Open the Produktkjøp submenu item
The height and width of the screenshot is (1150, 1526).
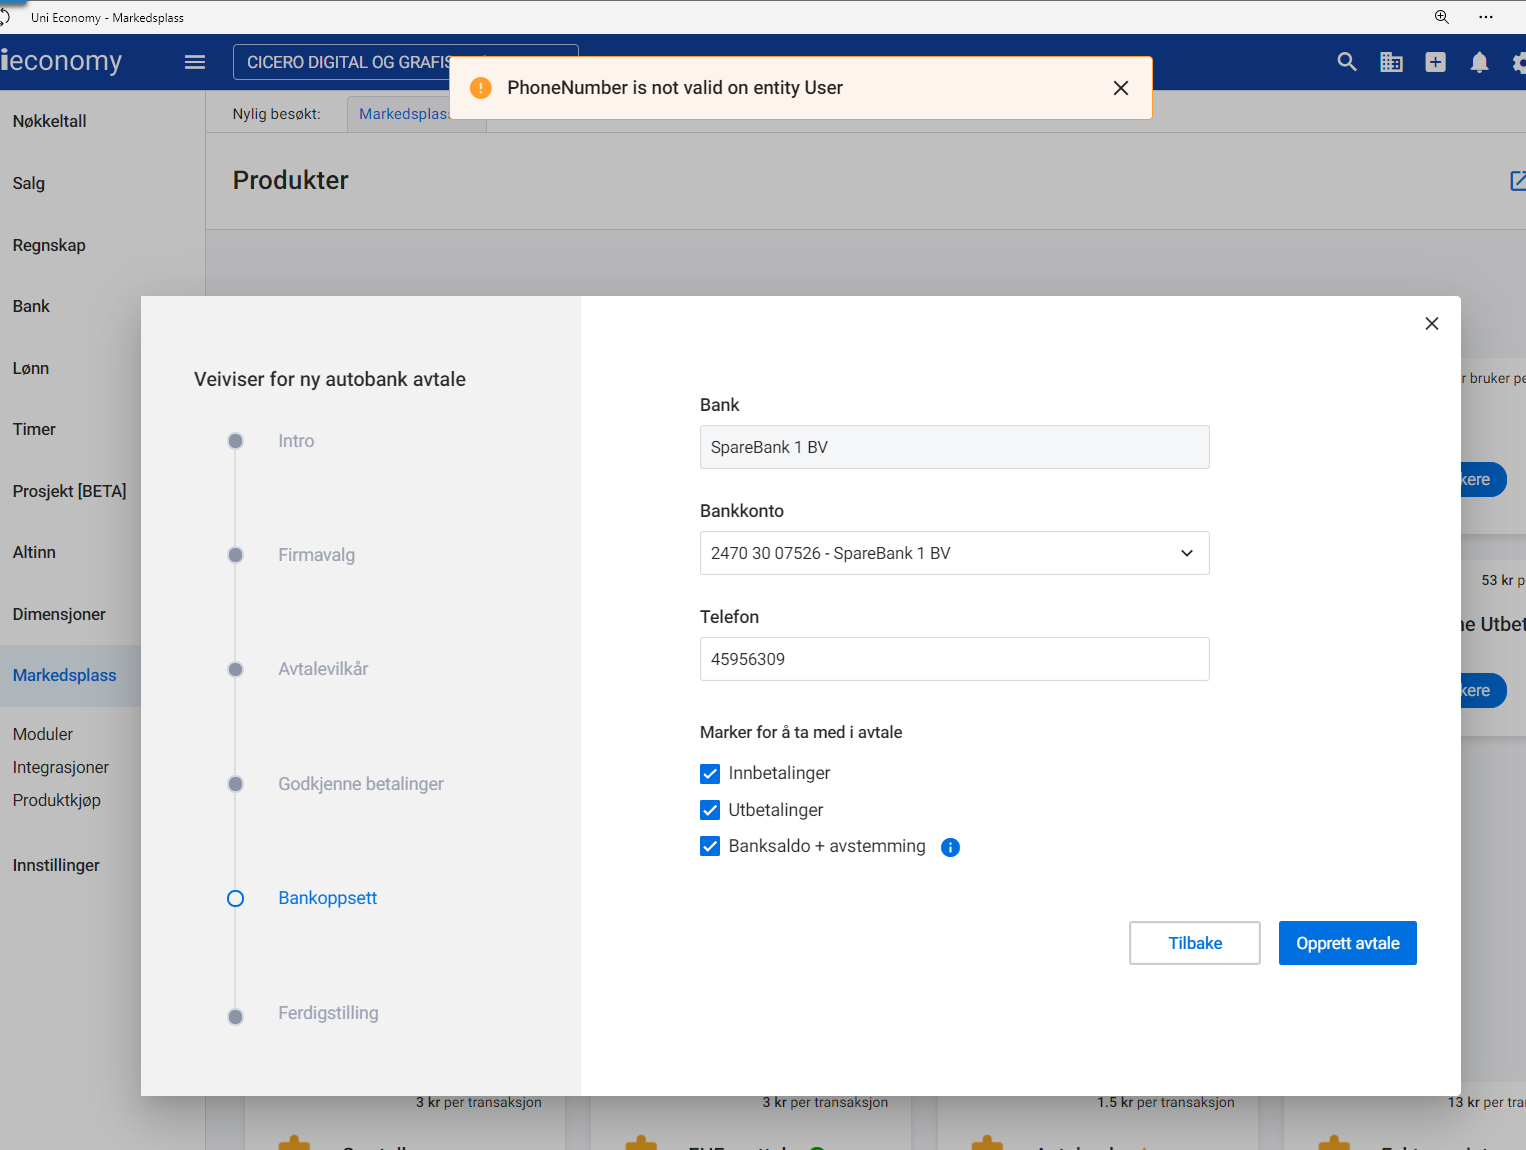click(57, 800)
